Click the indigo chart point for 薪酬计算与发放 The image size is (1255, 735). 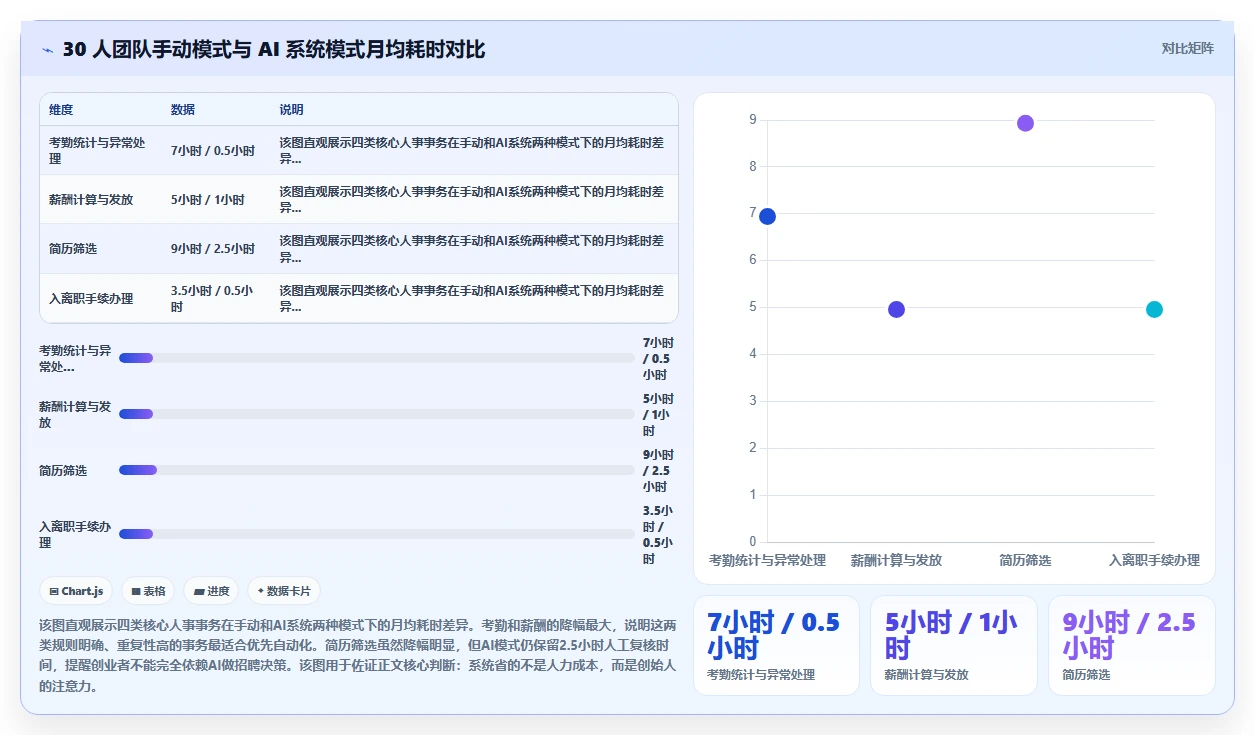point(896,309)
